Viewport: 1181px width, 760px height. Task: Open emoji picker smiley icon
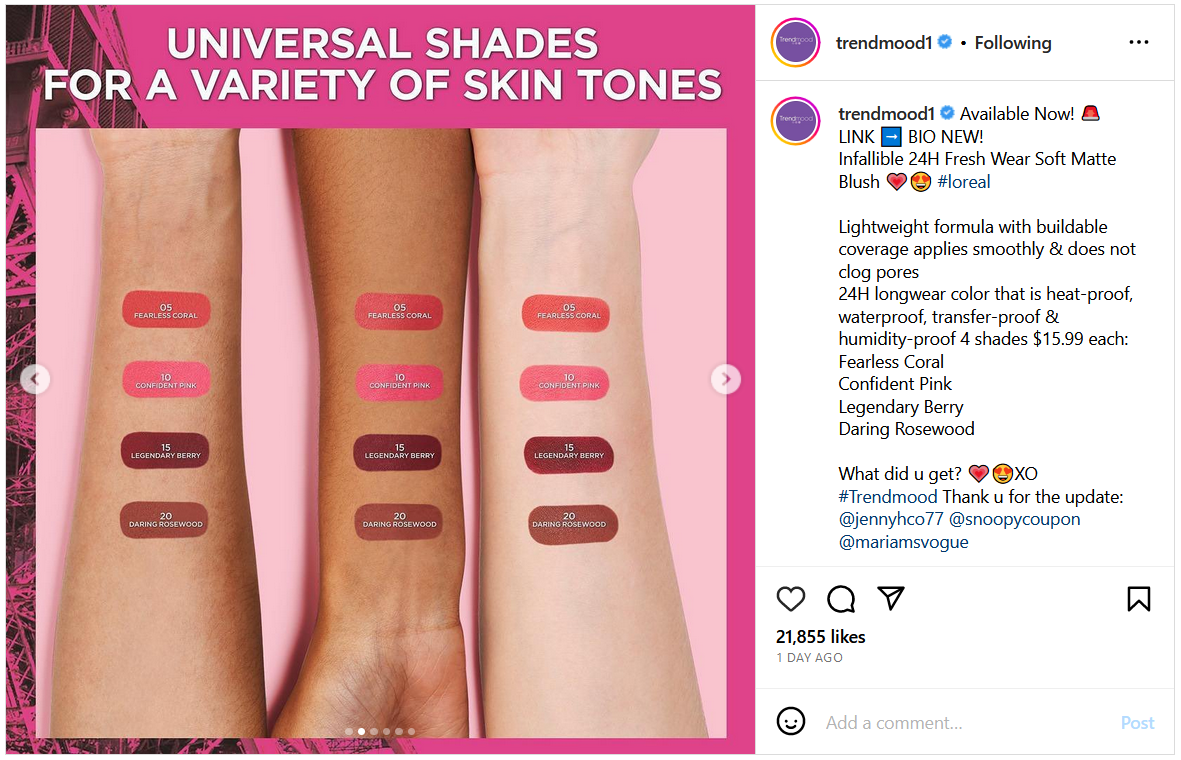790,721
